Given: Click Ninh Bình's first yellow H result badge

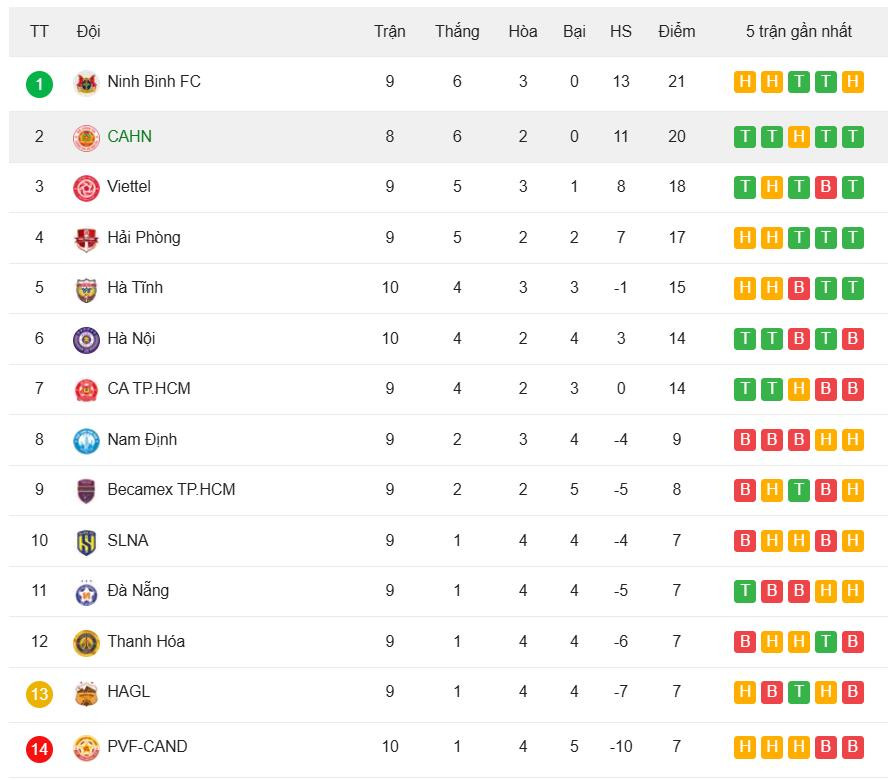Looking at the screenshot, I should click(744, 82).
